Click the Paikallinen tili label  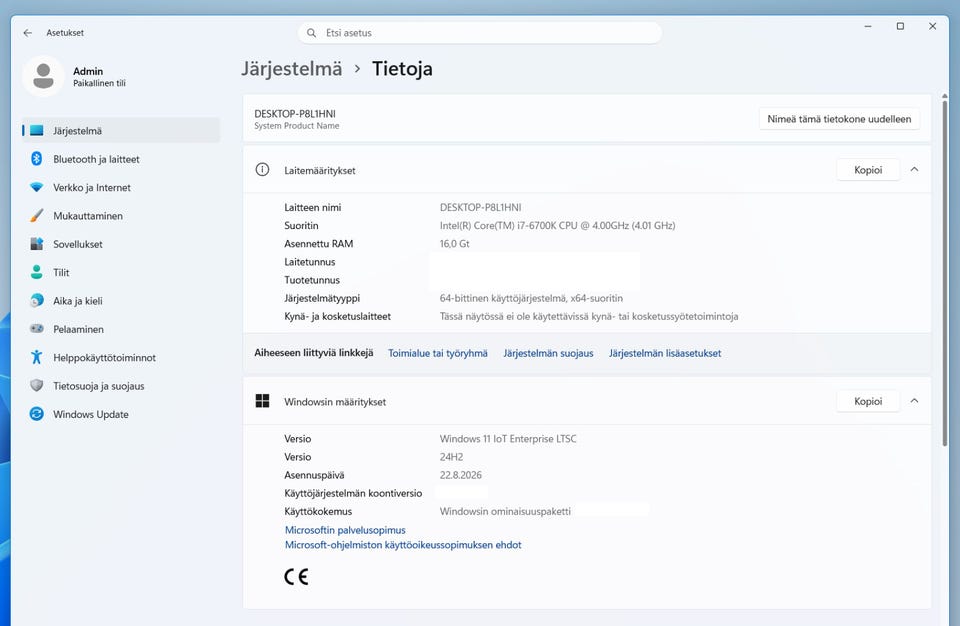[x=99, y=83]
